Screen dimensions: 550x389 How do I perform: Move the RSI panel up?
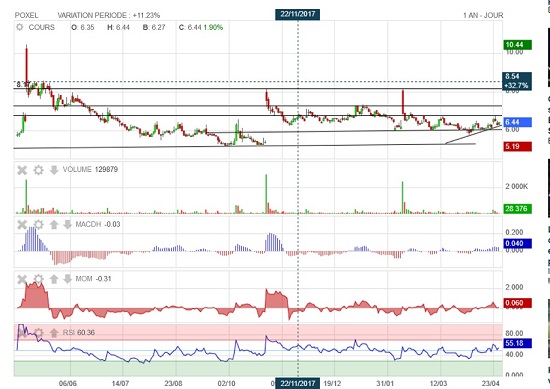(54, 333)
